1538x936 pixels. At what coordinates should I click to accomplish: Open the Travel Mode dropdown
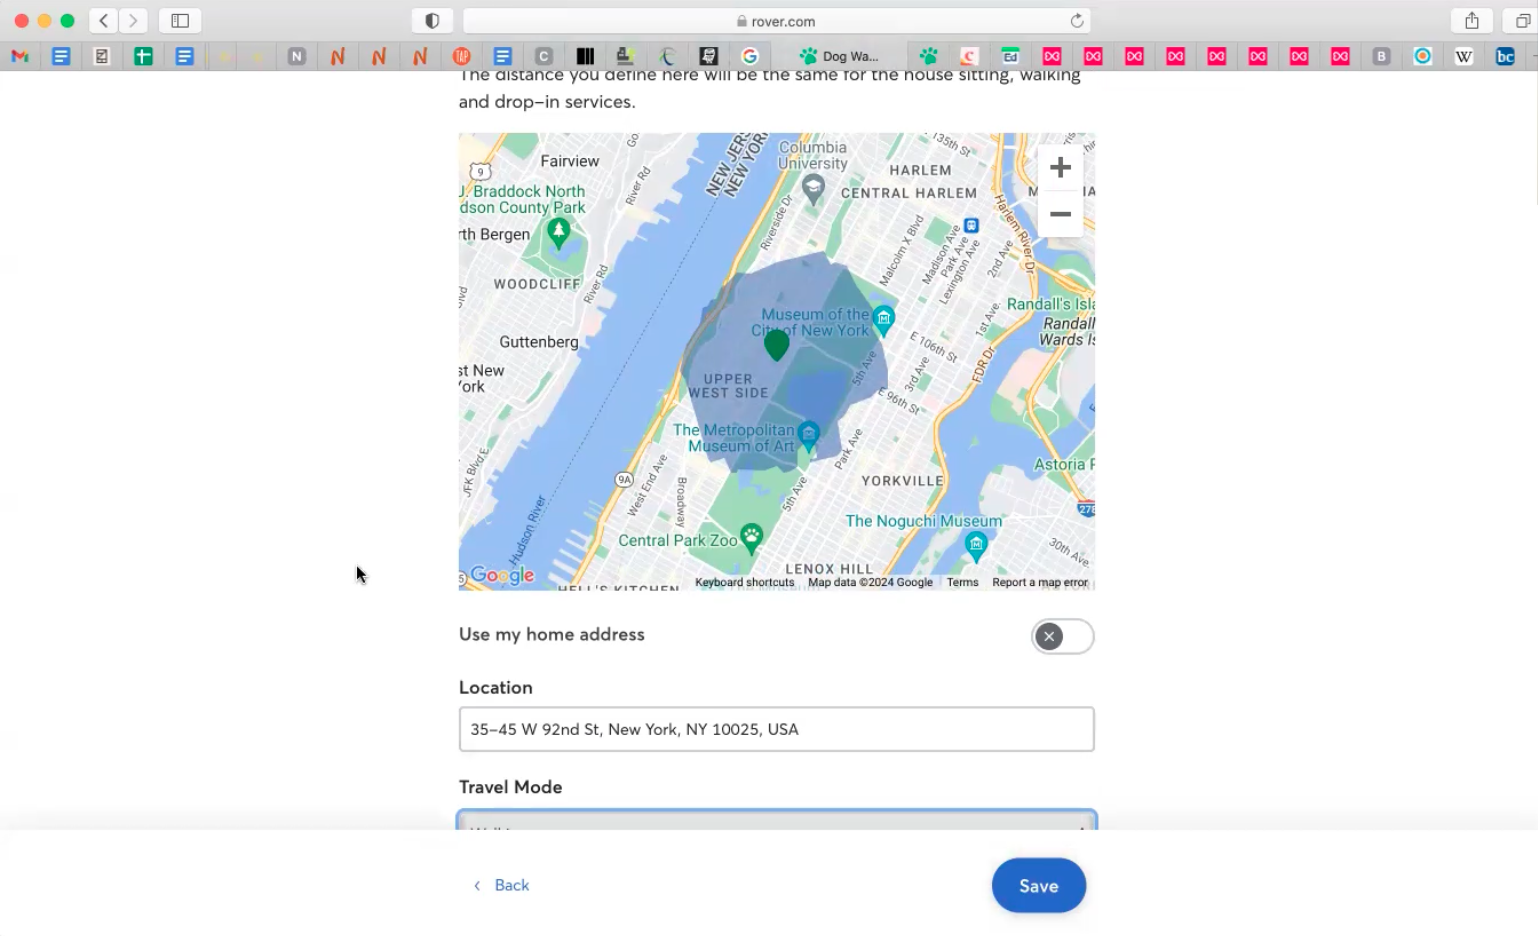pos(776,820)
